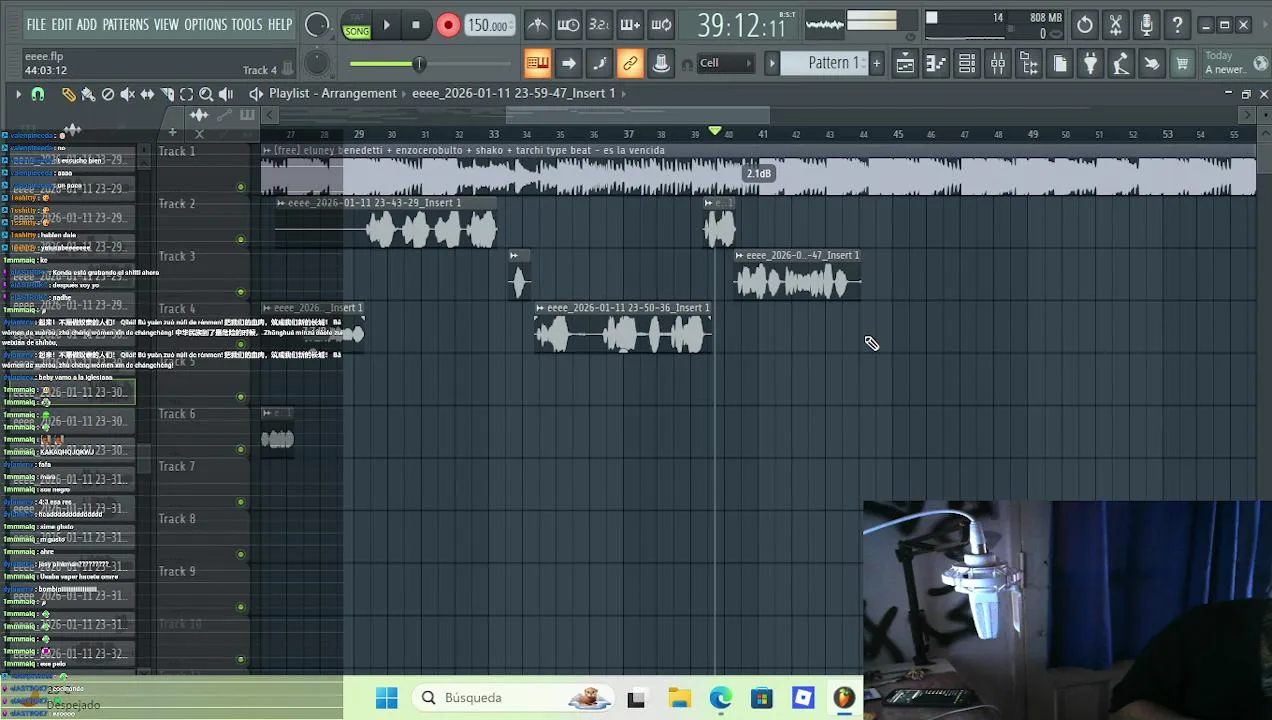Viewport: 1272px width, 720px height.
Task: Click the red Record button
Action: 448,25
